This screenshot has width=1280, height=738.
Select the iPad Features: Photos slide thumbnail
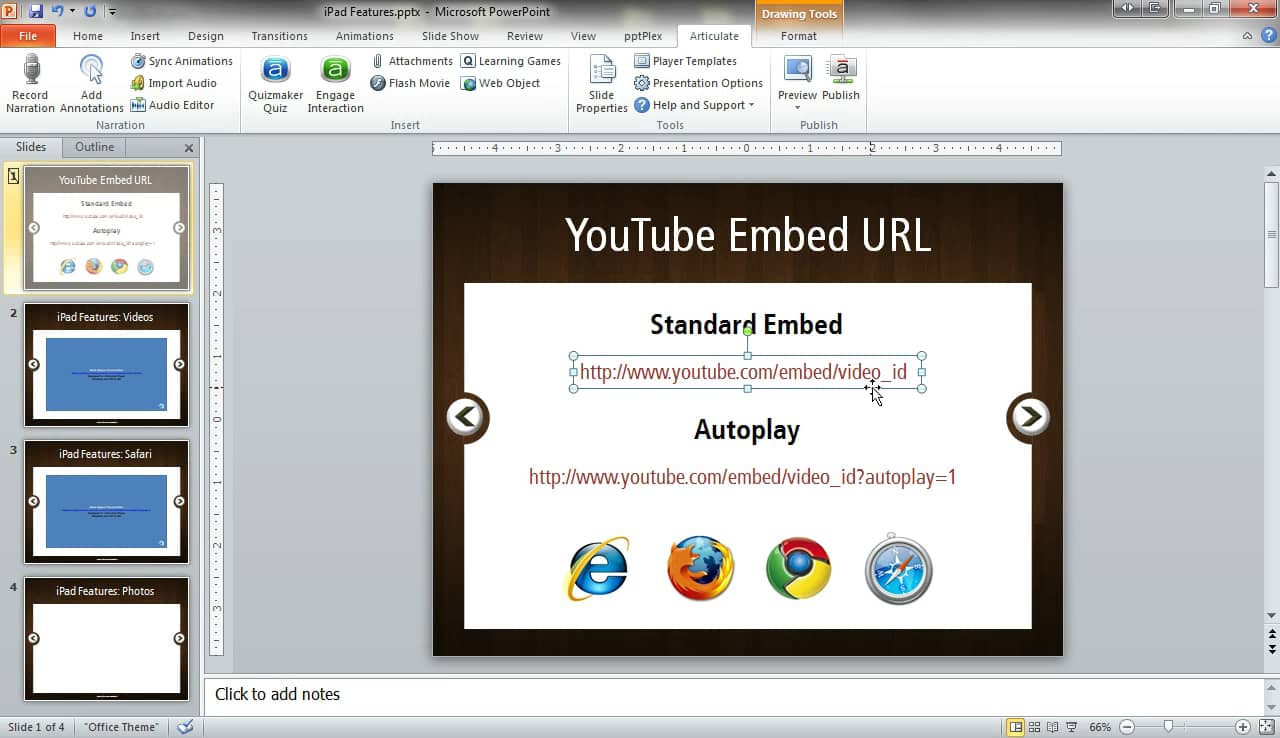pos(105,639)
